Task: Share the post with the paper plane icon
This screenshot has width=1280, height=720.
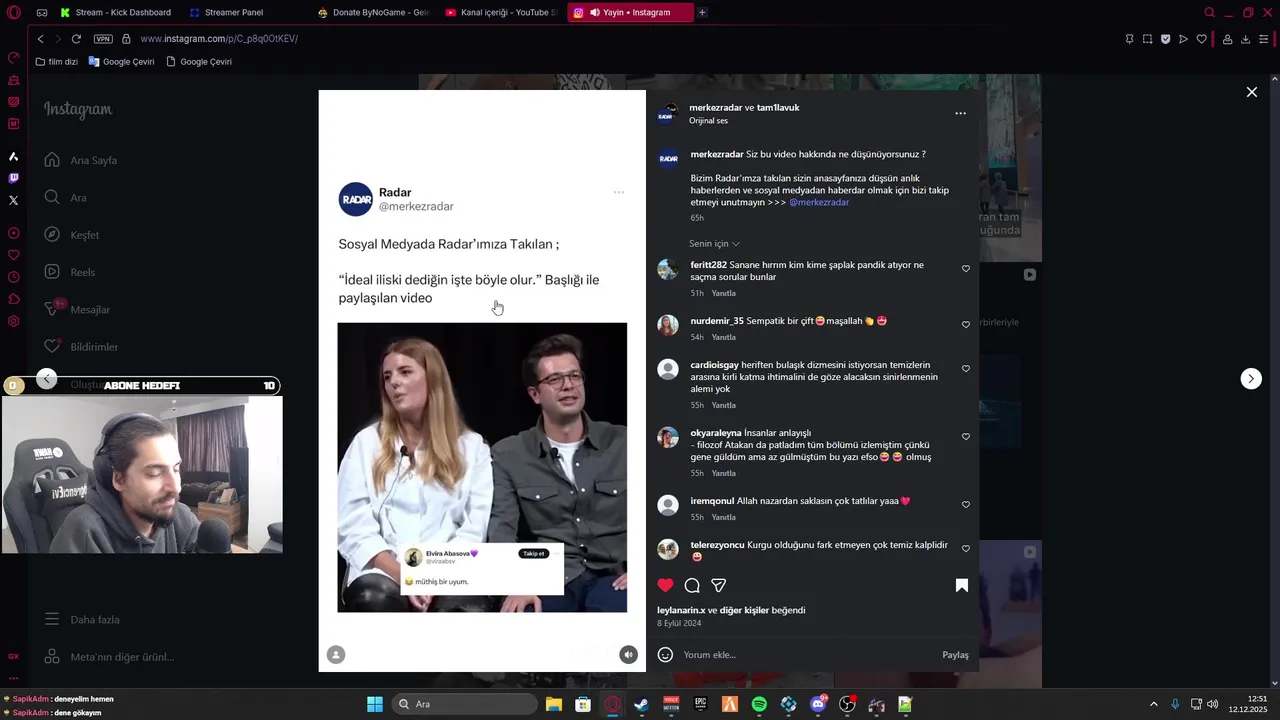Action: pos(718,585)
